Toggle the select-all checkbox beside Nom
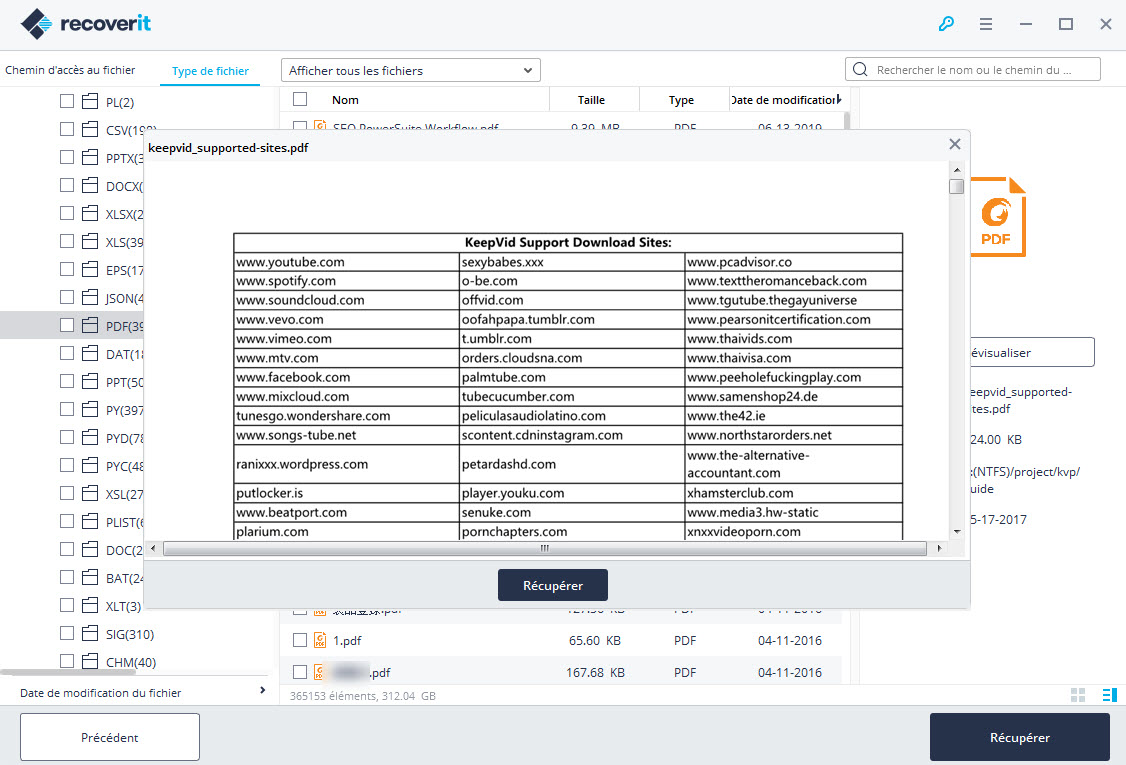 300,99
